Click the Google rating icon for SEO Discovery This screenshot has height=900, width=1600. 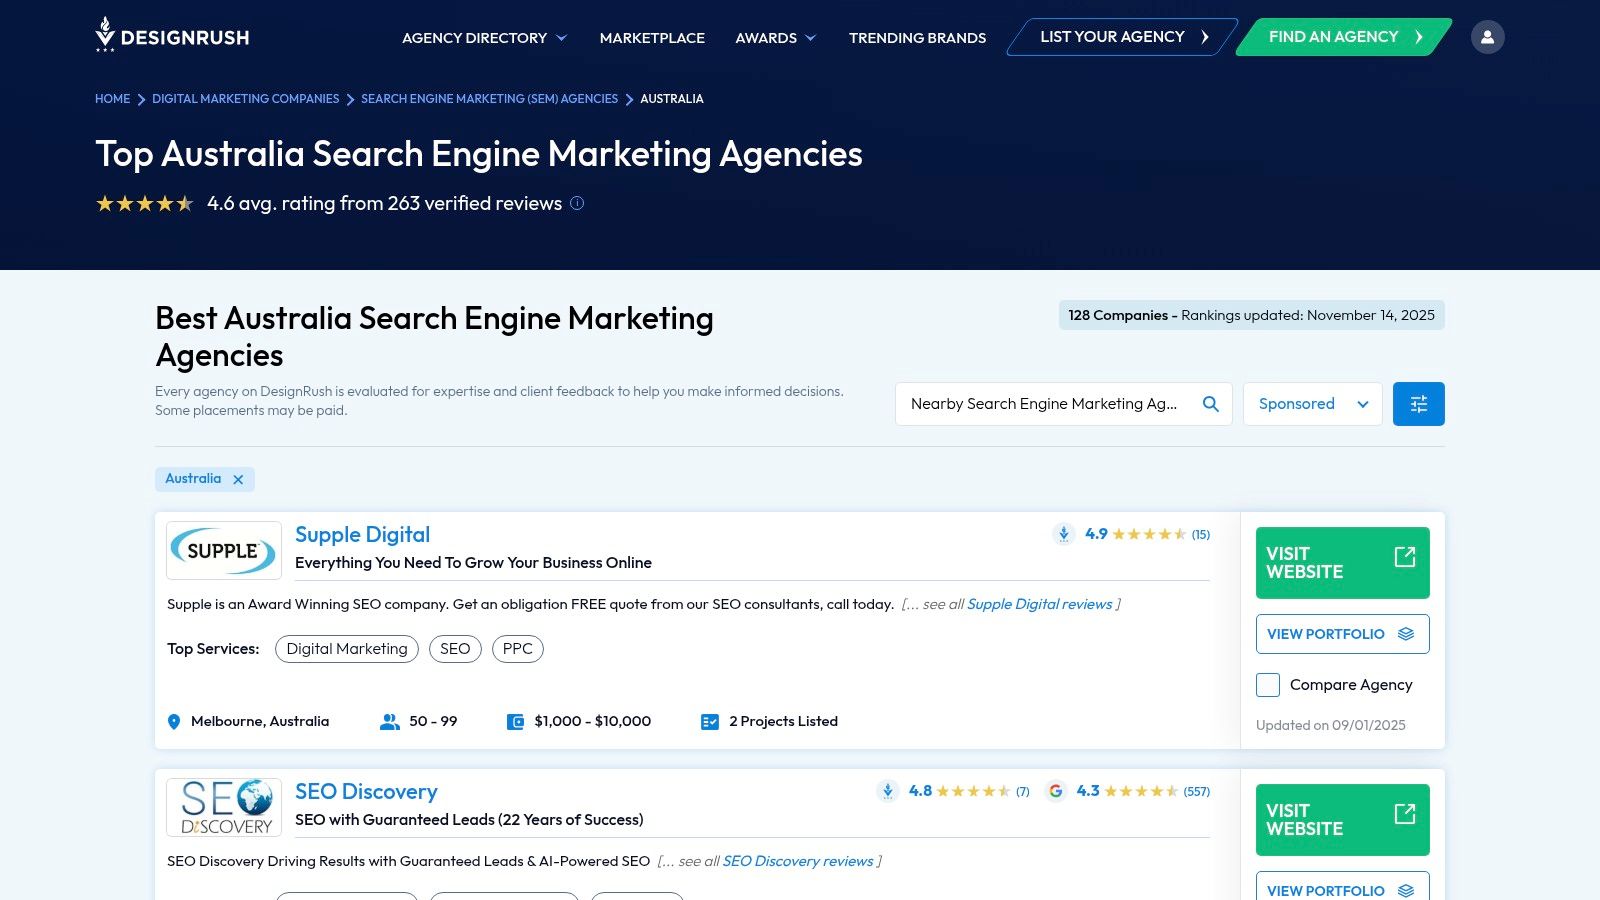[1055, 791]
